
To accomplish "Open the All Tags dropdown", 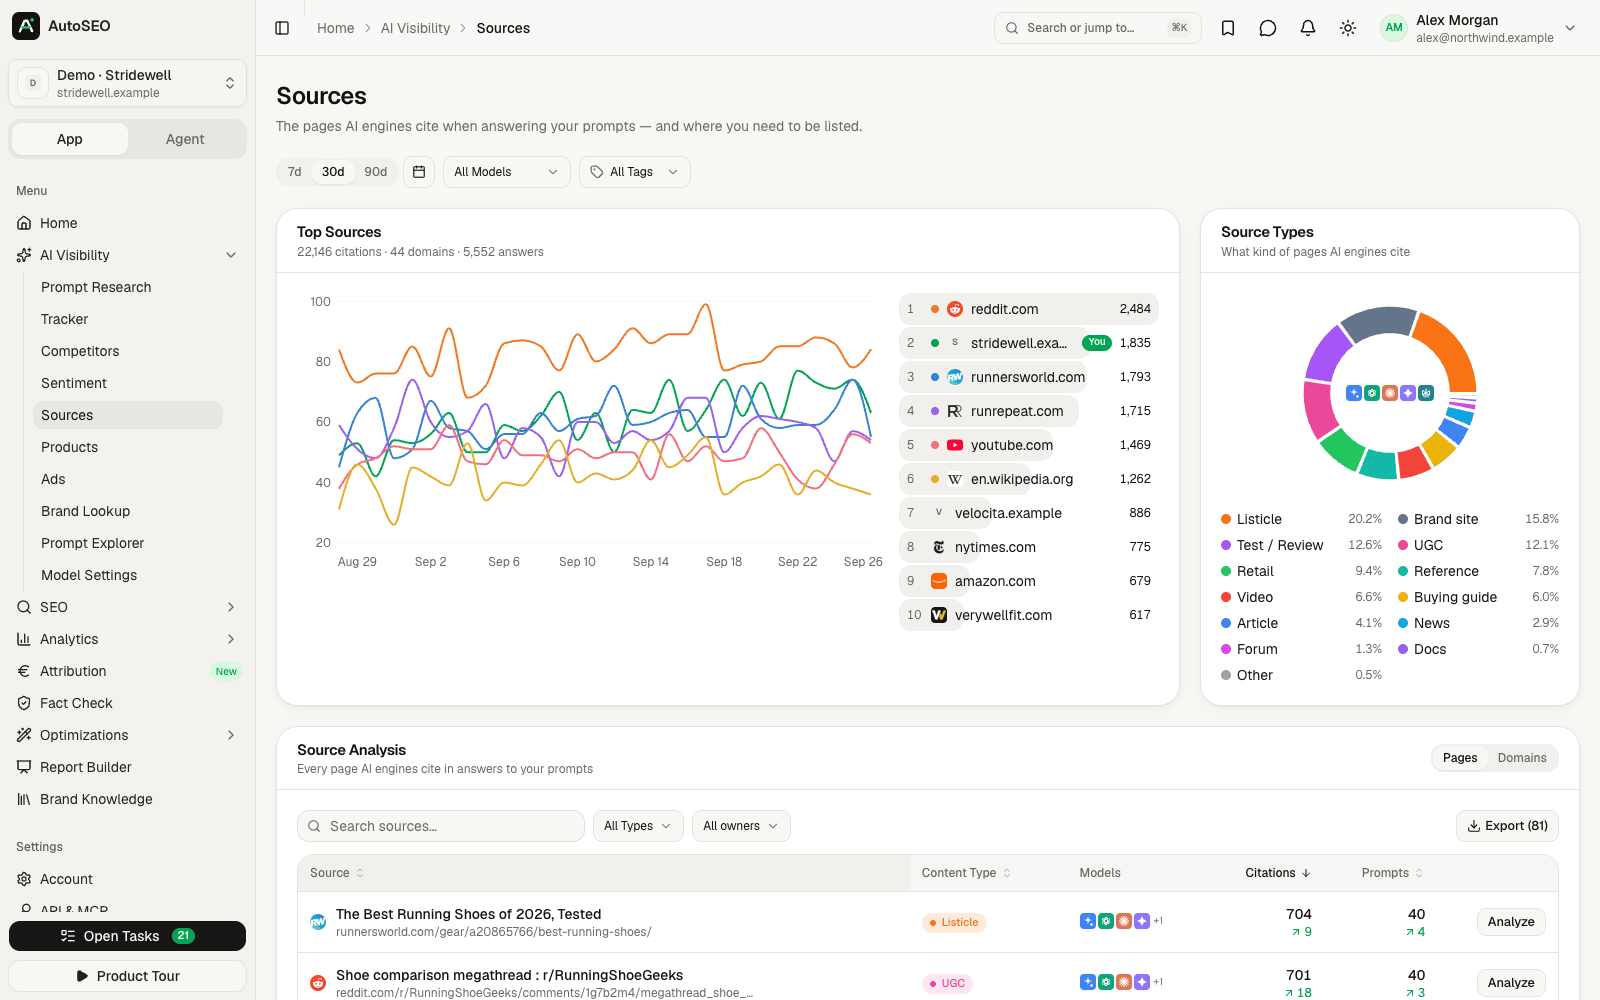I will pos(635,172).
